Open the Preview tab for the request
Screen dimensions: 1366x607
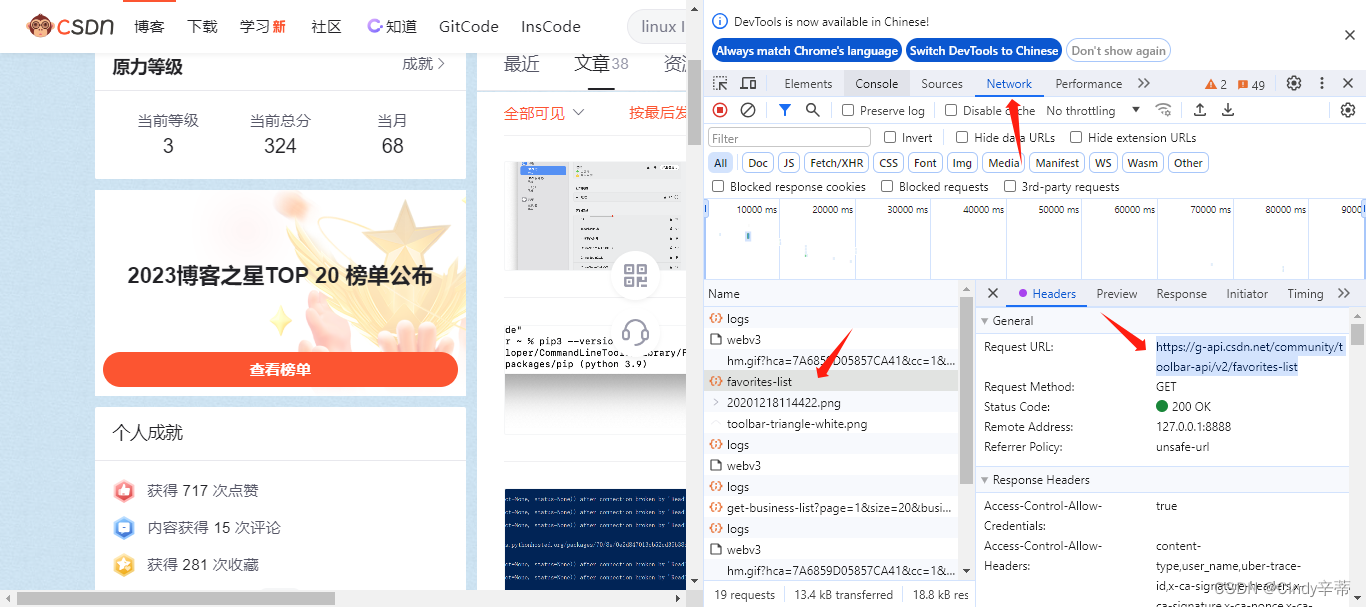[x=1116, y=293]
